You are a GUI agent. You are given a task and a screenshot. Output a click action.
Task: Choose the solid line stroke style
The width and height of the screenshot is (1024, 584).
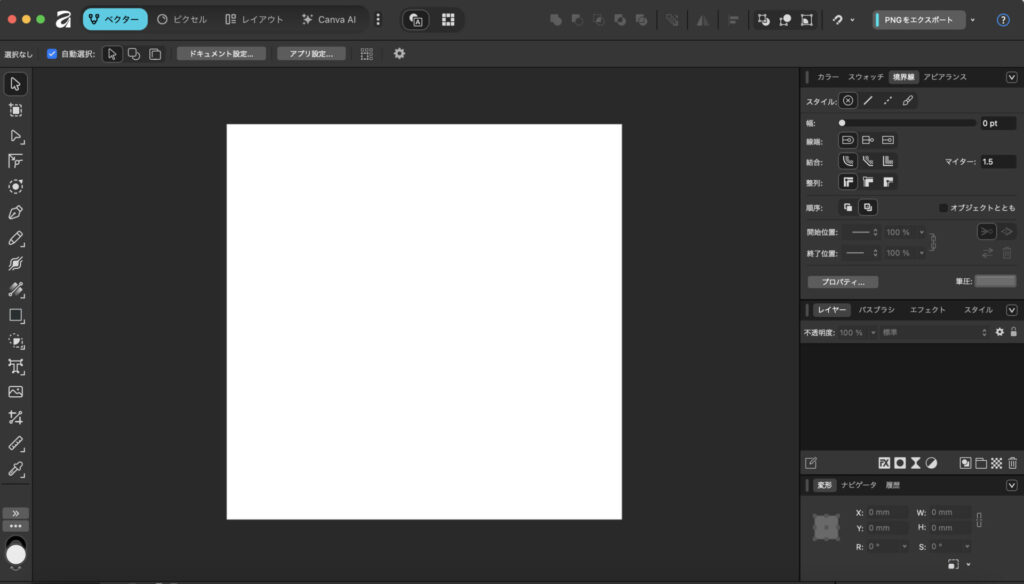tap(867, 101)
